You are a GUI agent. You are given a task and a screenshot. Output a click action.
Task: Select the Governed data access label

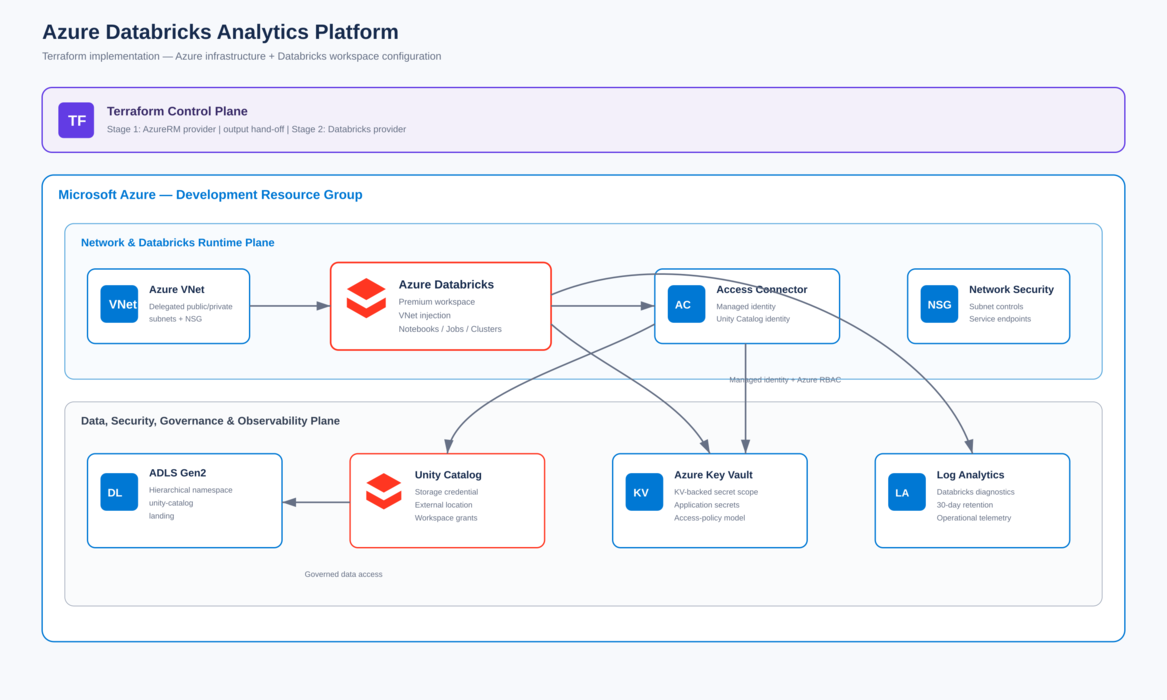coord(343,574)
